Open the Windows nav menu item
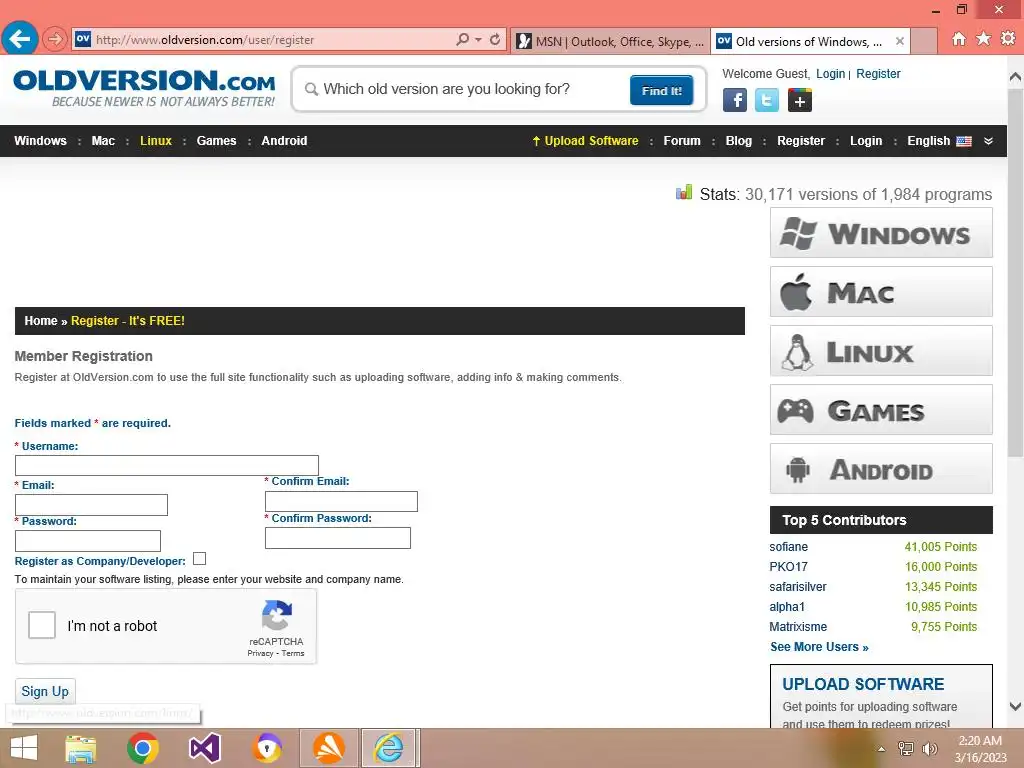The image size is (1024, 768). click(x=40, y=140)
